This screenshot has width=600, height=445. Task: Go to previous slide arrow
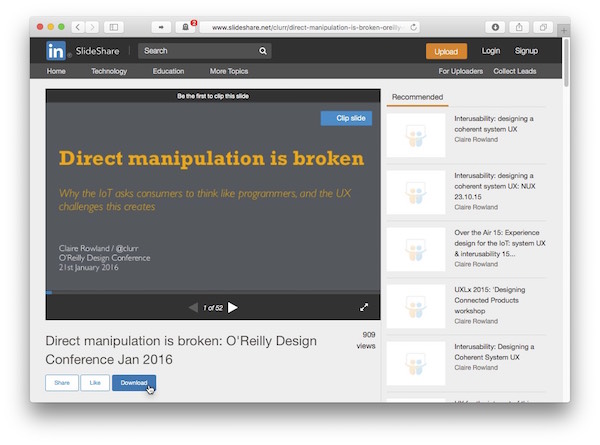pyautogui.click(x=193, y=307)
